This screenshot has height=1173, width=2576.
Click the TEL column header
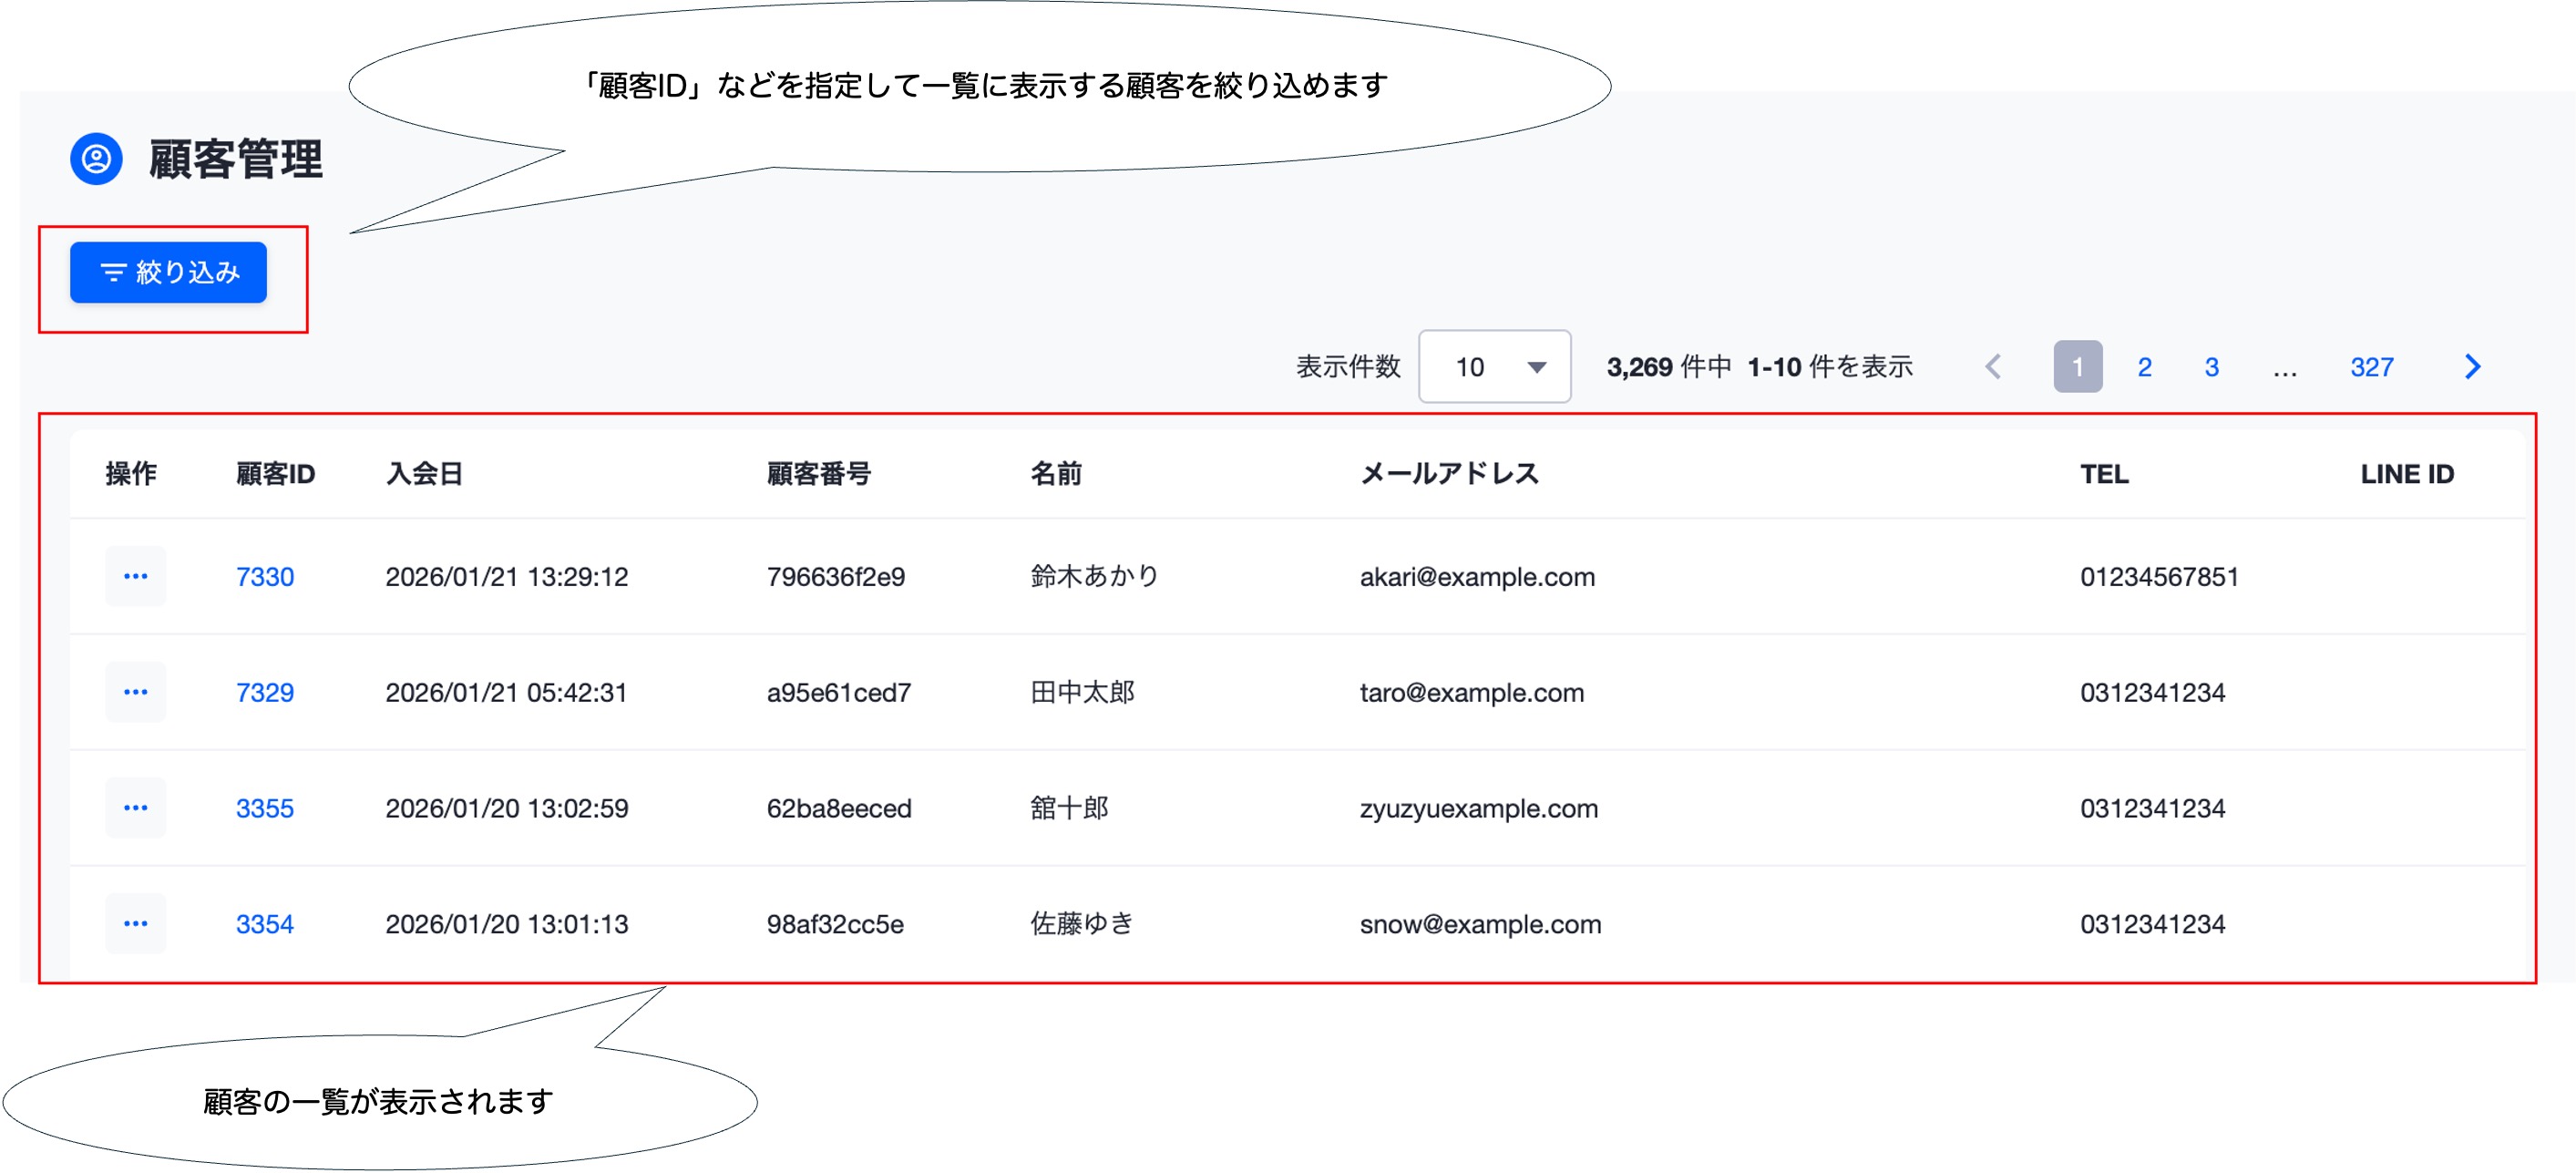point(2105,474)
